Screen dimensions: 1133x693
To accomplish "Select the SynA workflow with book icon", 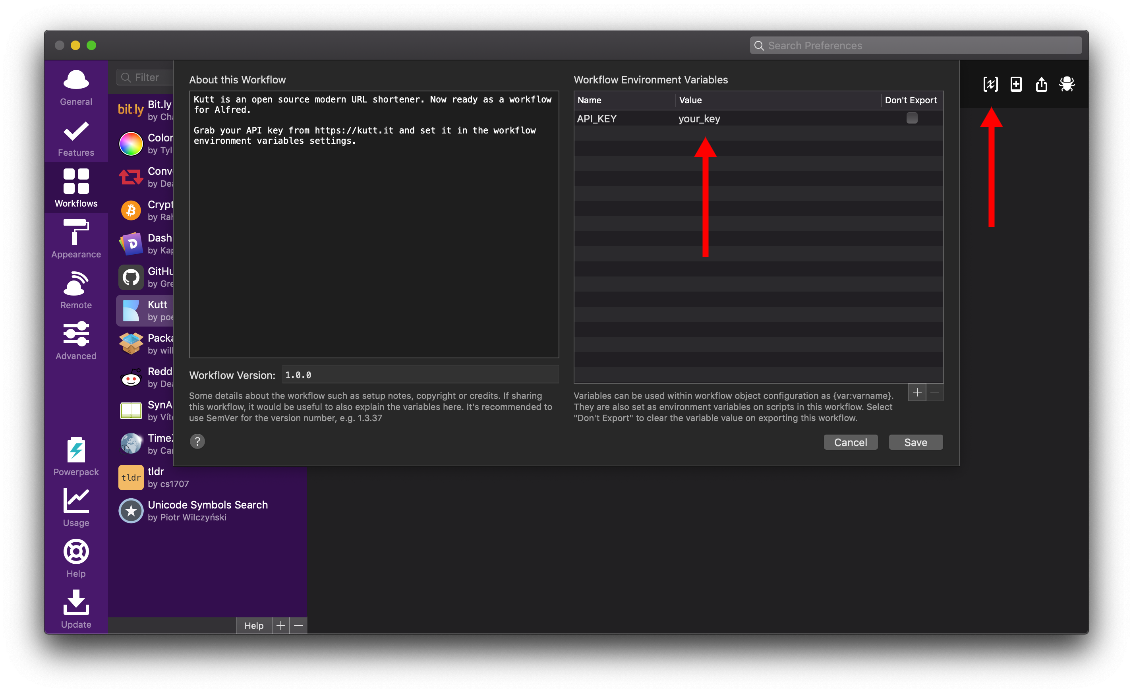I will coord(145,410).
